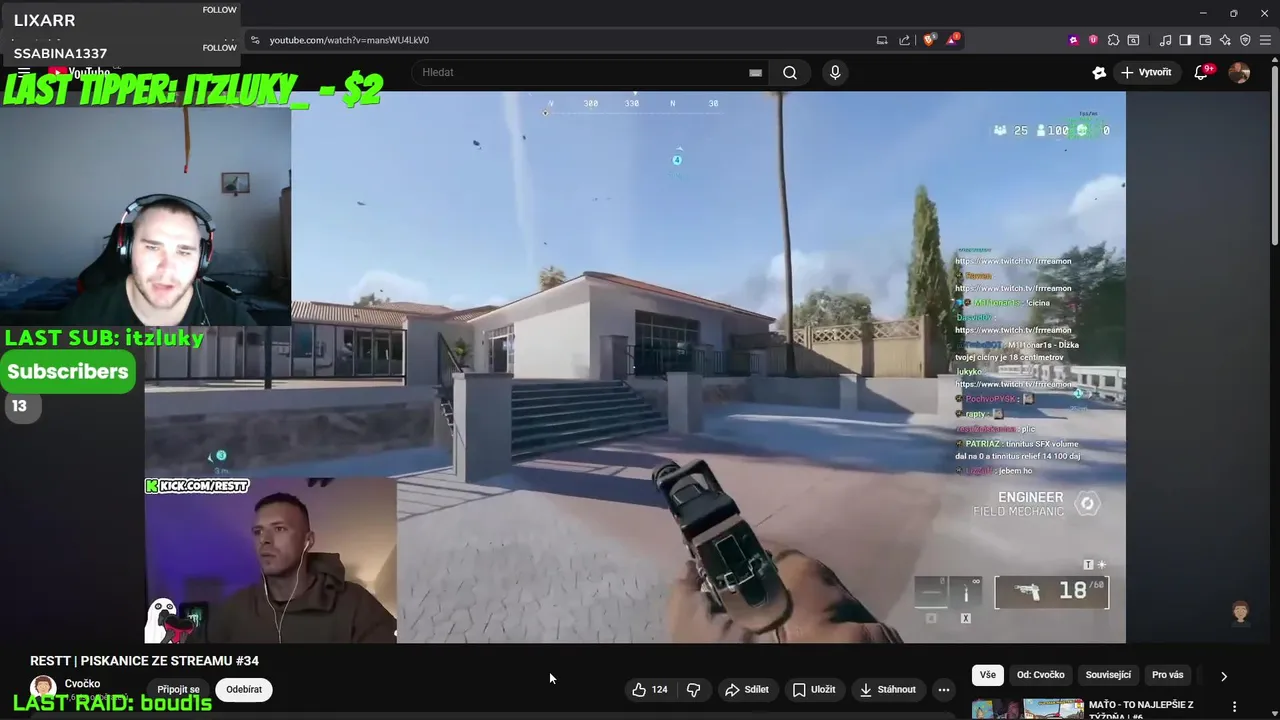This screenshot has height=720, width=1280.
Task: Click the FOLLOW button beside SSABINA1337
Action: point(219,48)
